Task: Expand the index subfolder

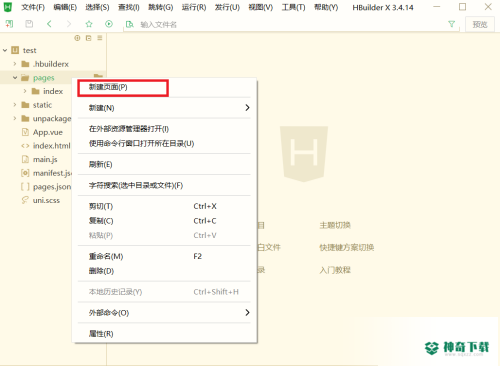Action: [x=25, y=91]
